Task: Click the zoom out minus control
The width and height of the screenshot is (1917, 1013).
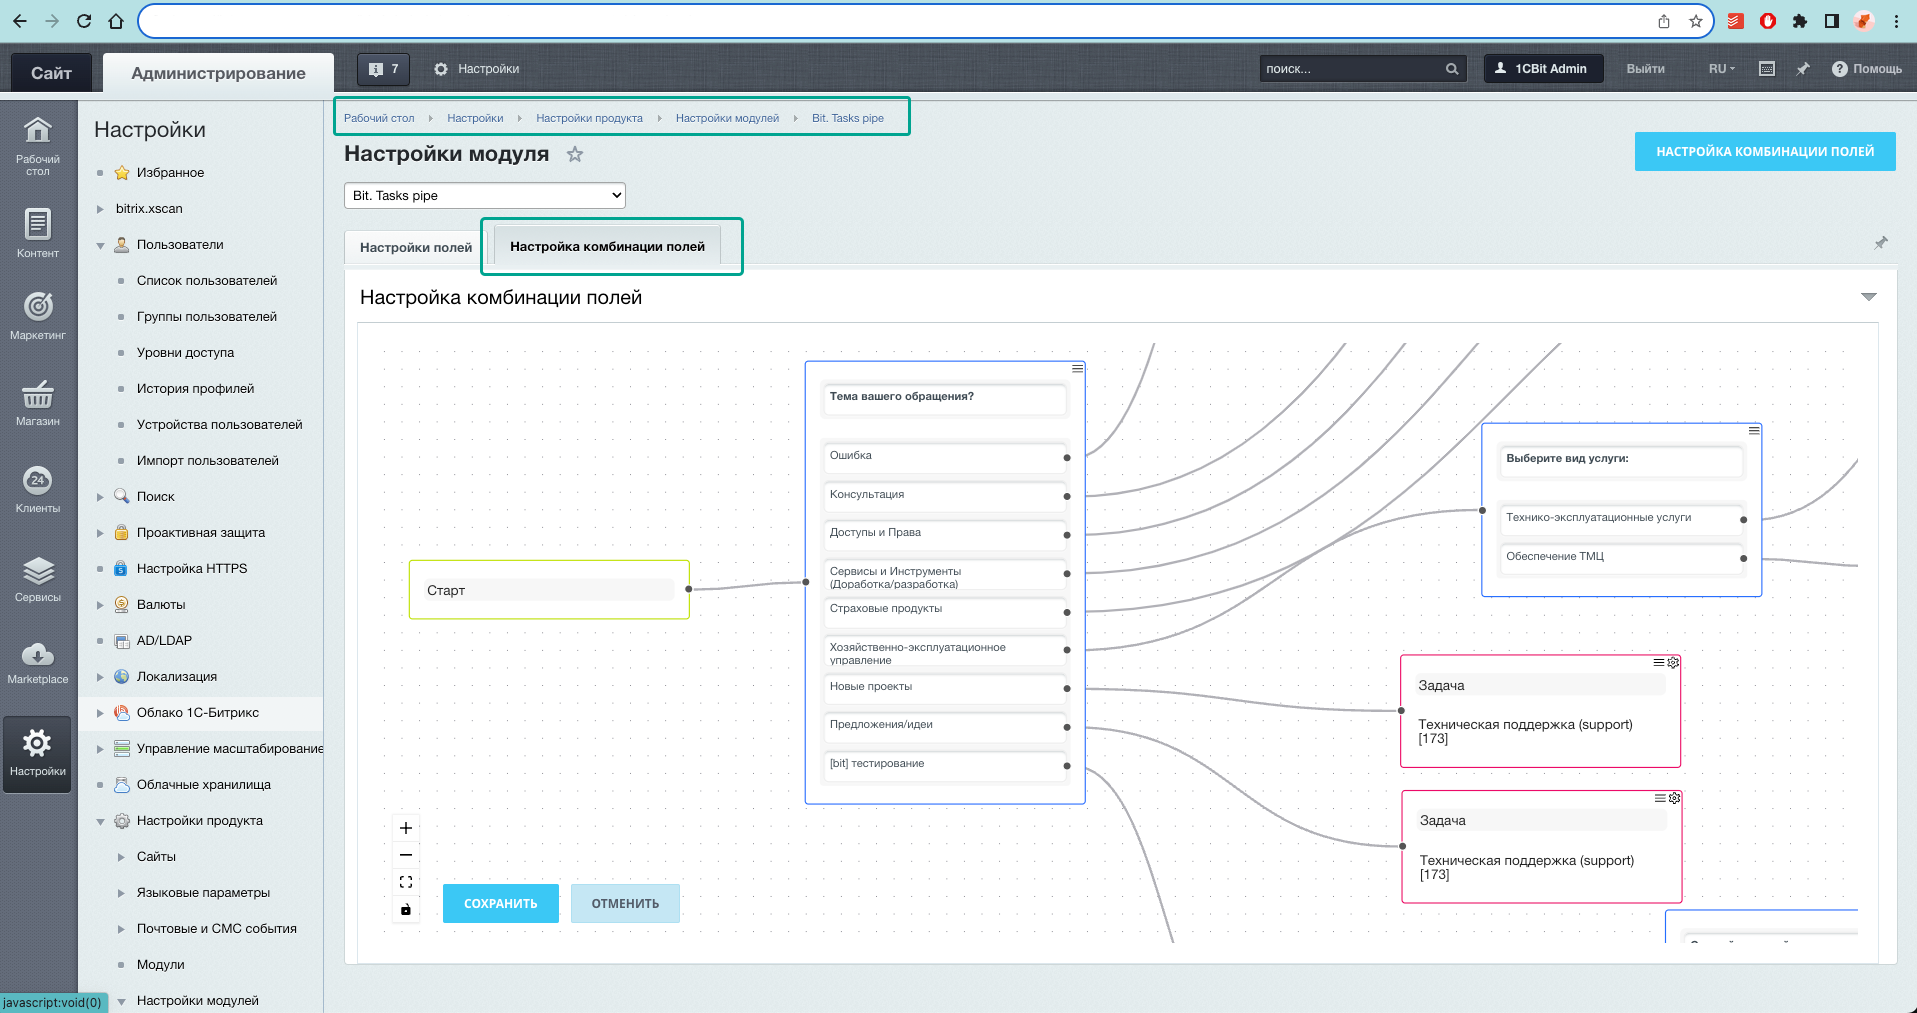Action: point(406,855)
